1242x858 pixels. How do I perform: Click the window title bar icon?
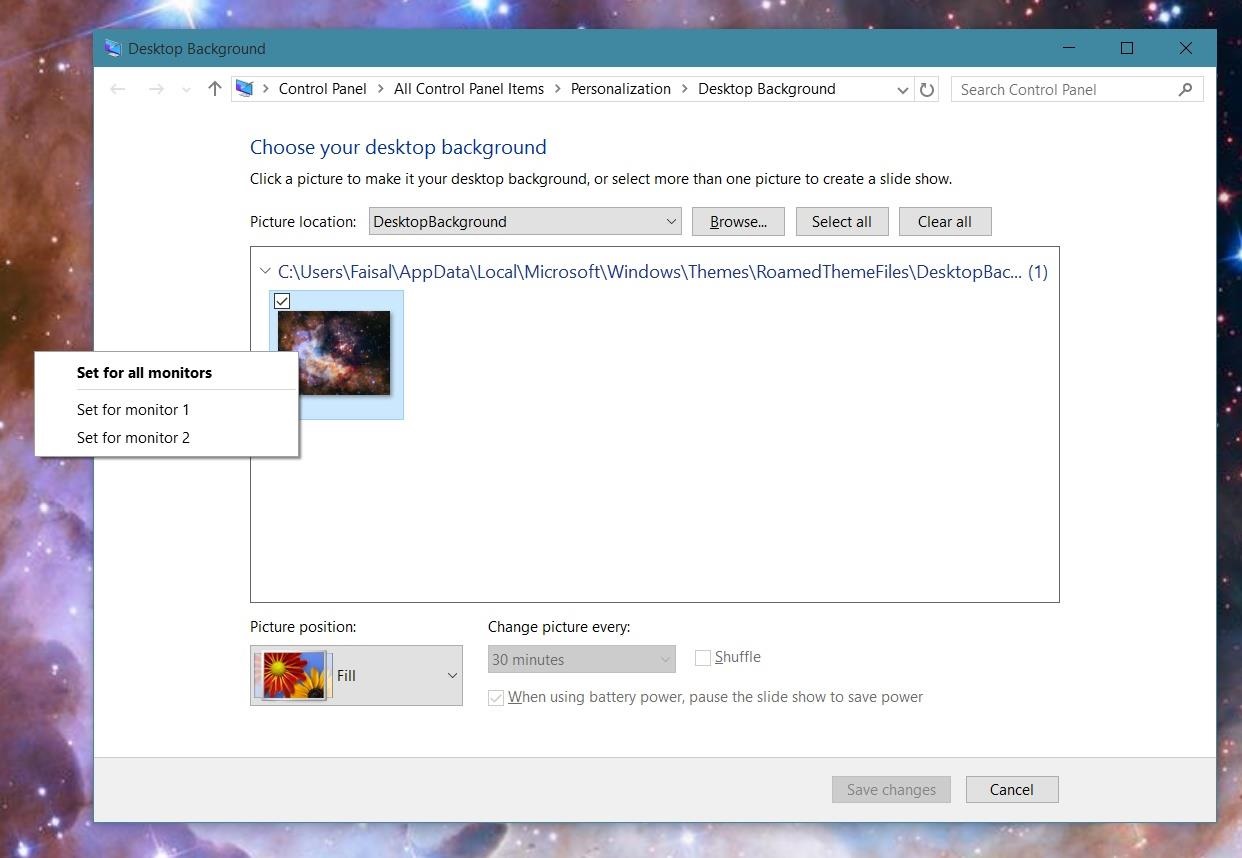coord(112,47)
